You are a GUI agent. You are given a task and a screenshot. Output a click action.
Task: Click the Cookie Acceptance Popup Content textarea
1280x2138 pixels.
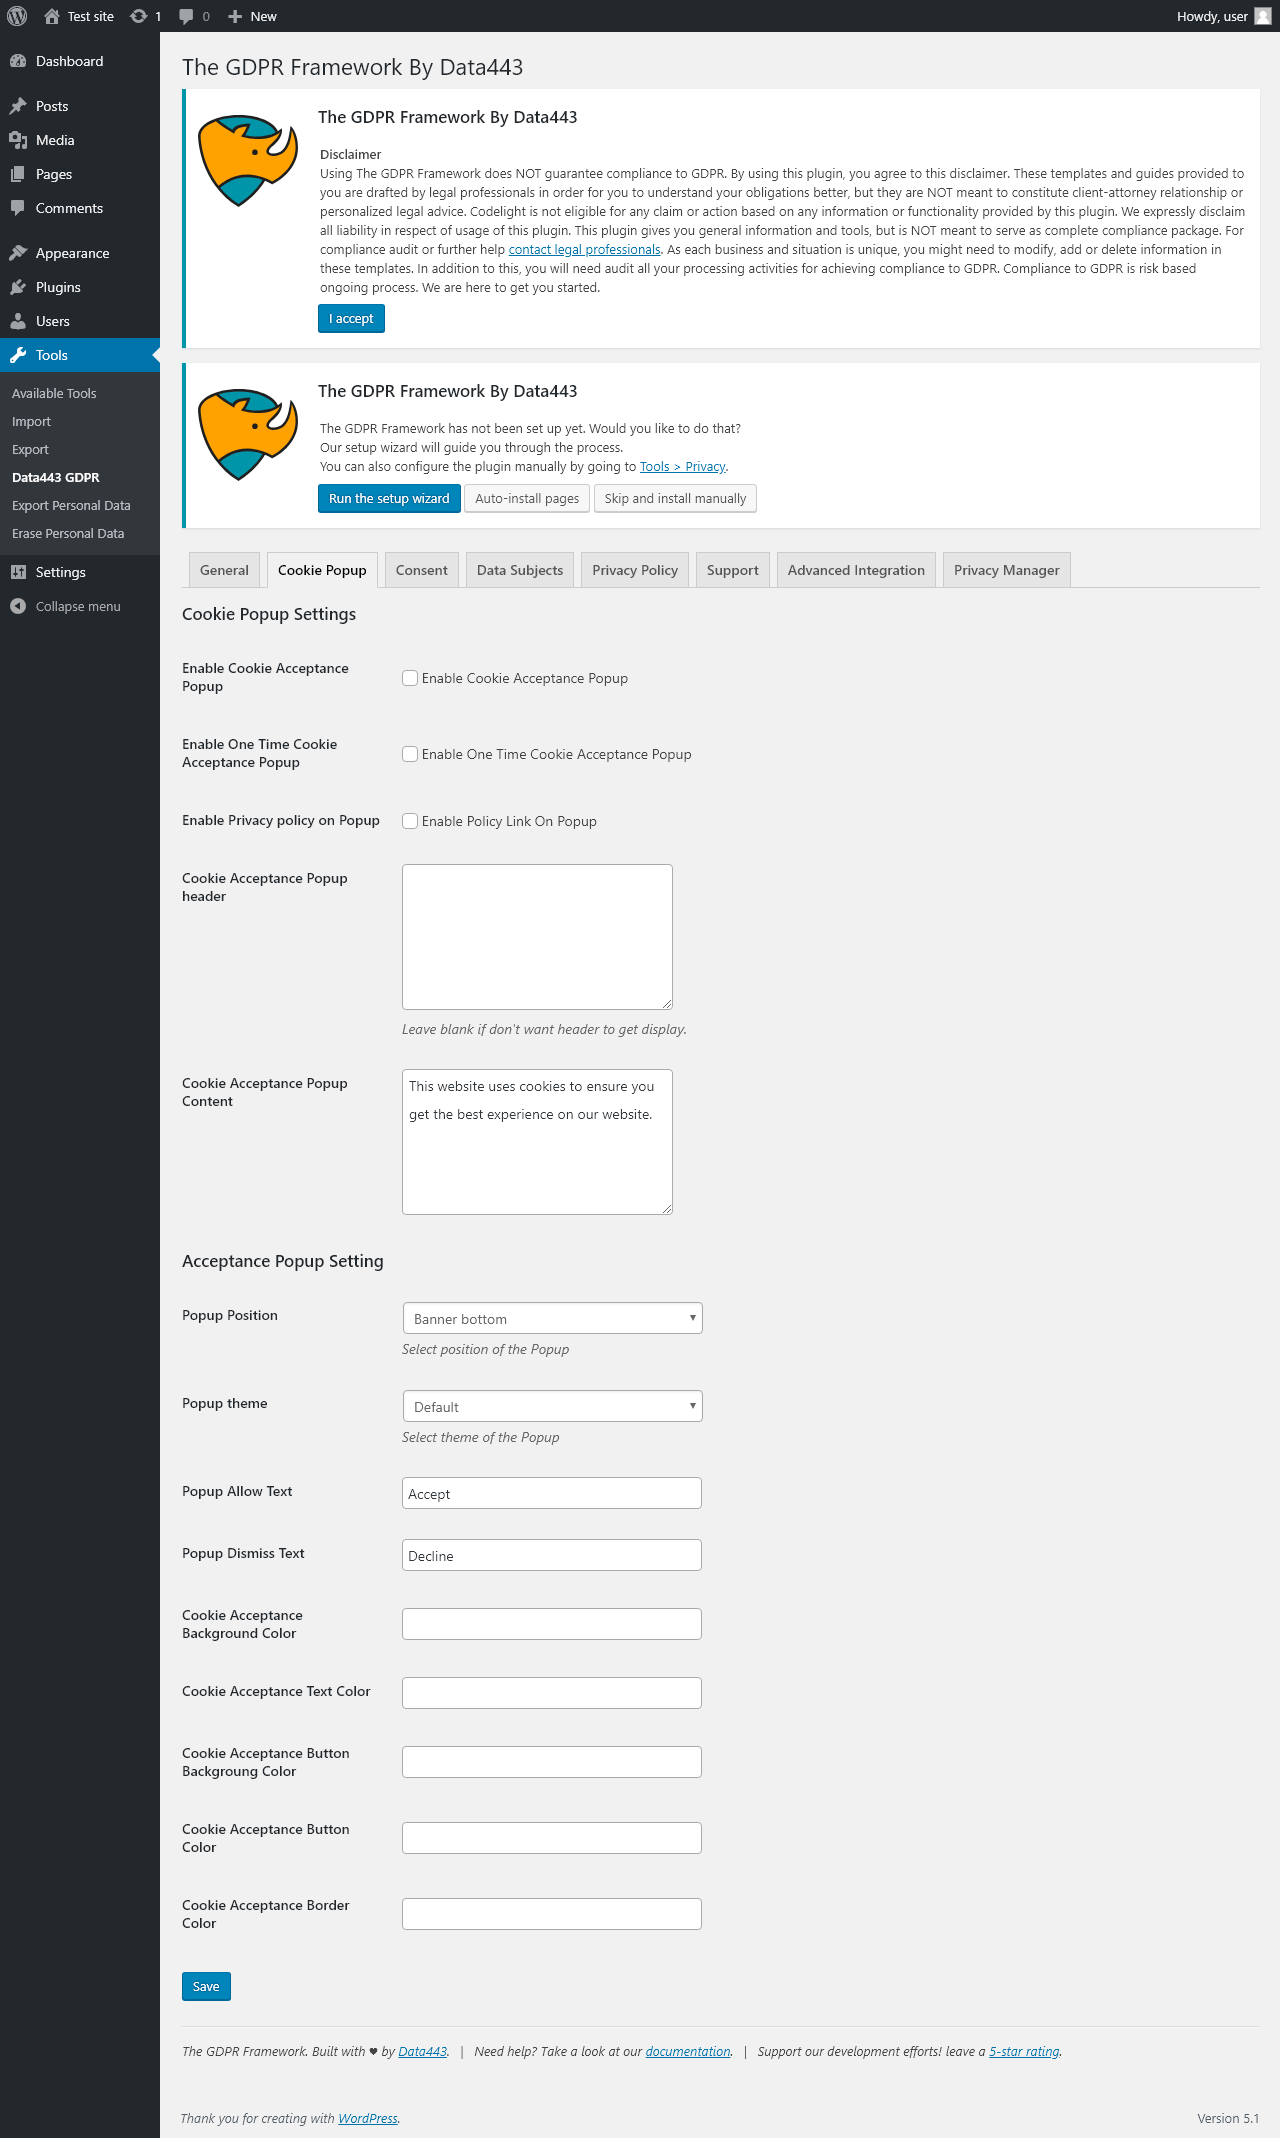537,1142
